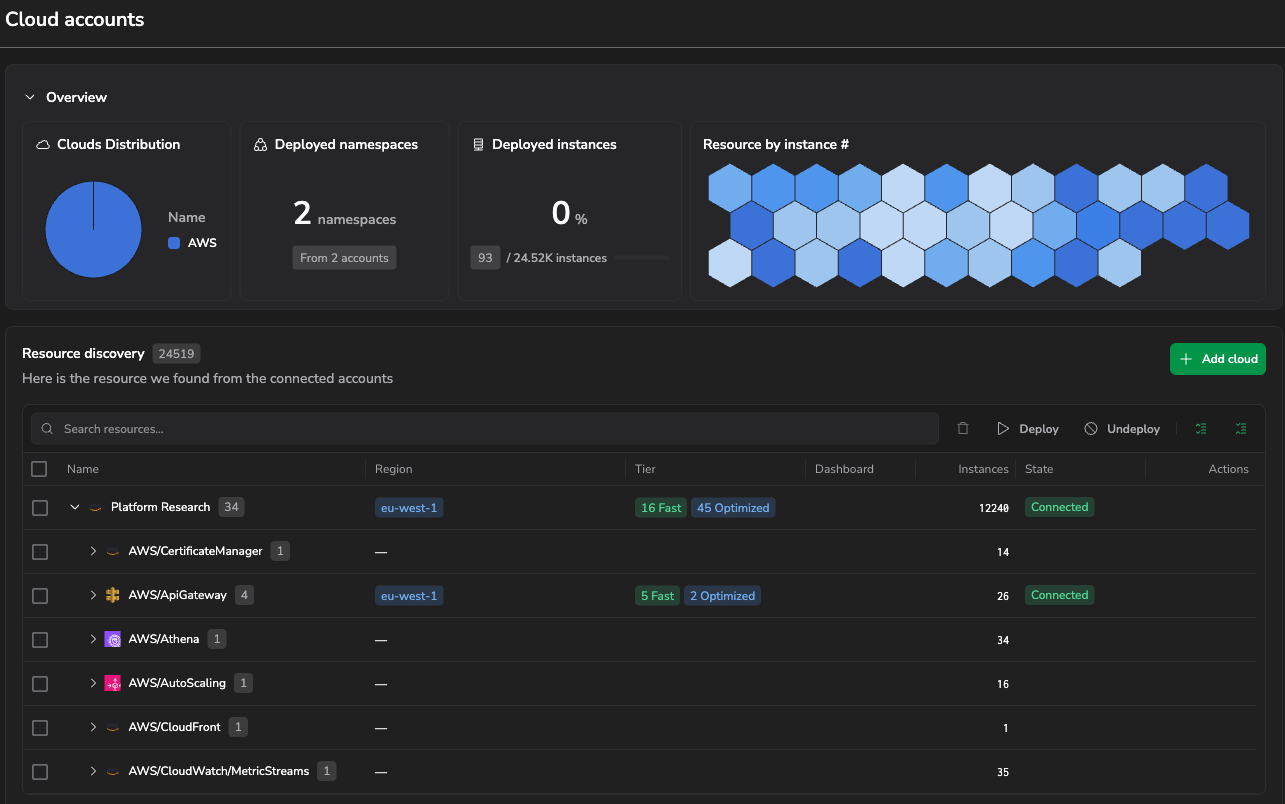Check the AWS/CloudWatch/MetricStreams row checkbox
The width and height of the screenshot is (1285, 804).
40,772
